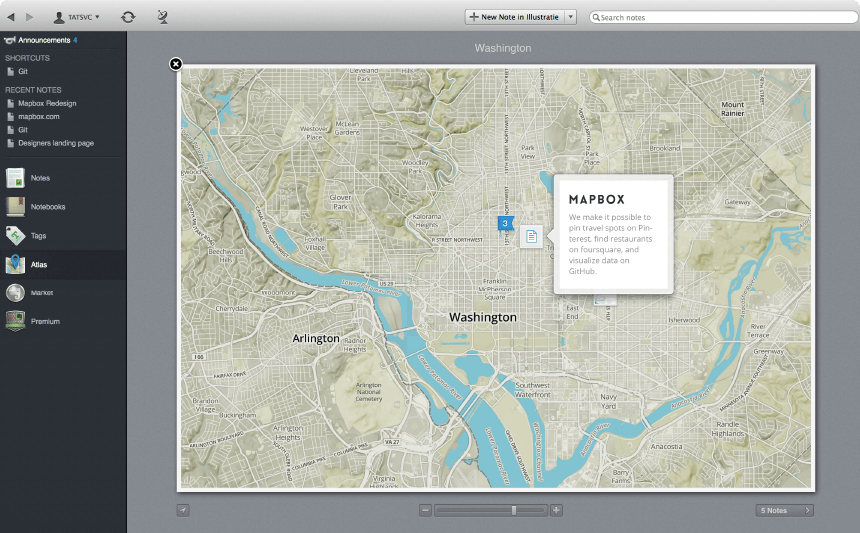The width and height of the screenshot is (860, 533).
Task: Close the Washington map view
Action: [176, 64]
